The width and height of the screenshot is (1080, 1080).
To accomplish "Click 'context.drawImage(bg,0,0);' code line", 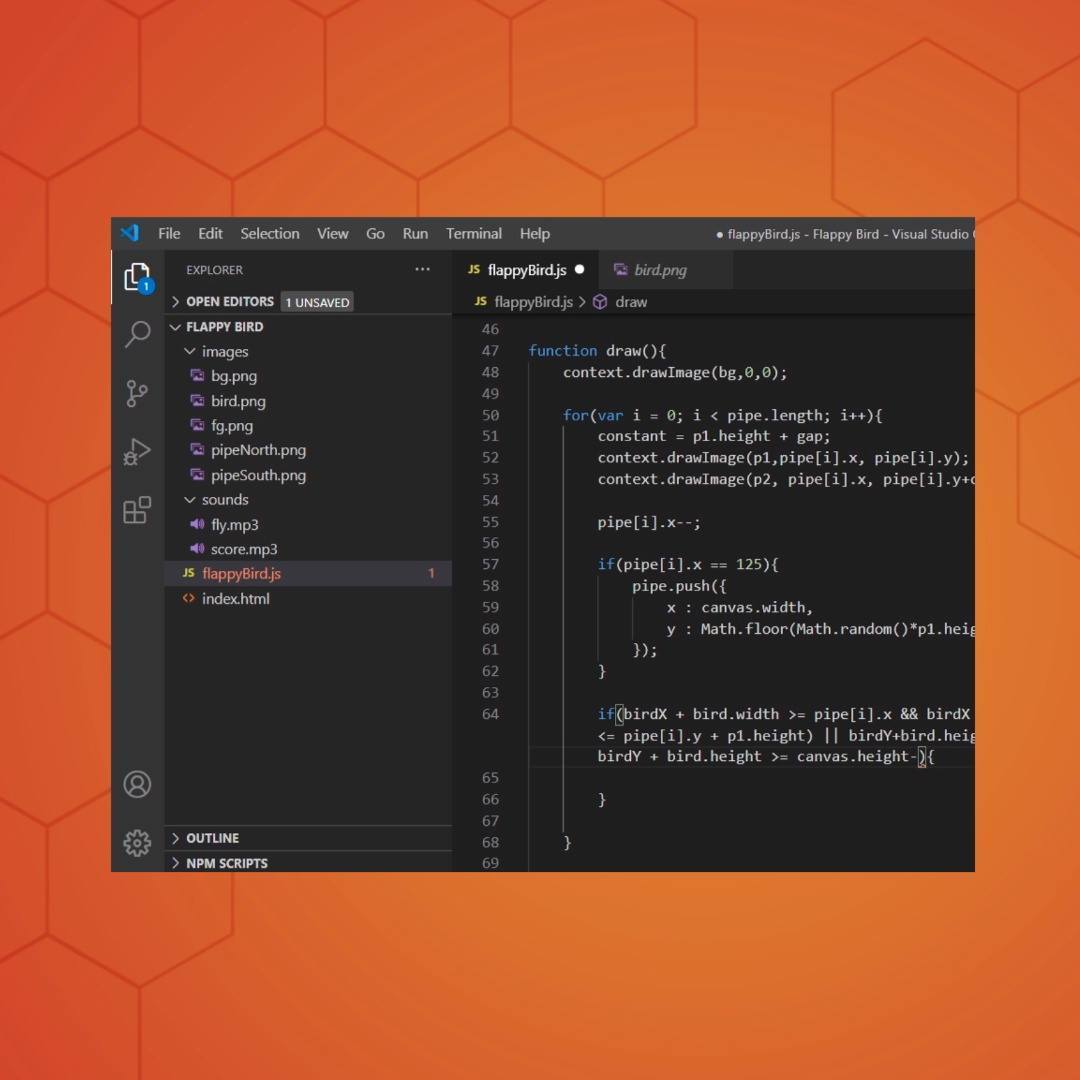I will tap(674, 372).
